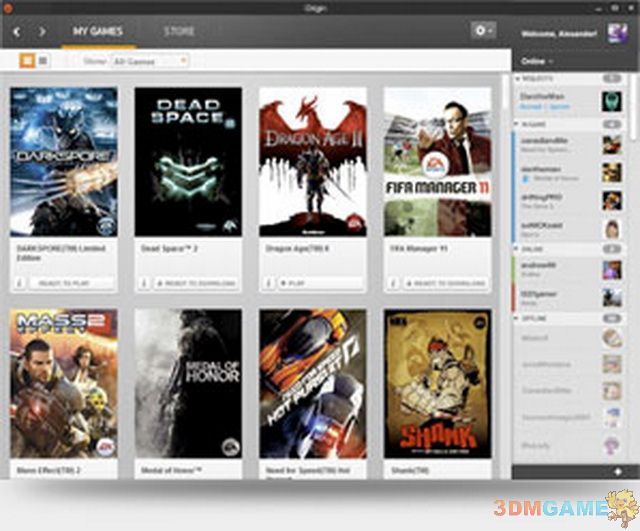
Task: Select the grid view icon
Action: (x=27, y=61)
